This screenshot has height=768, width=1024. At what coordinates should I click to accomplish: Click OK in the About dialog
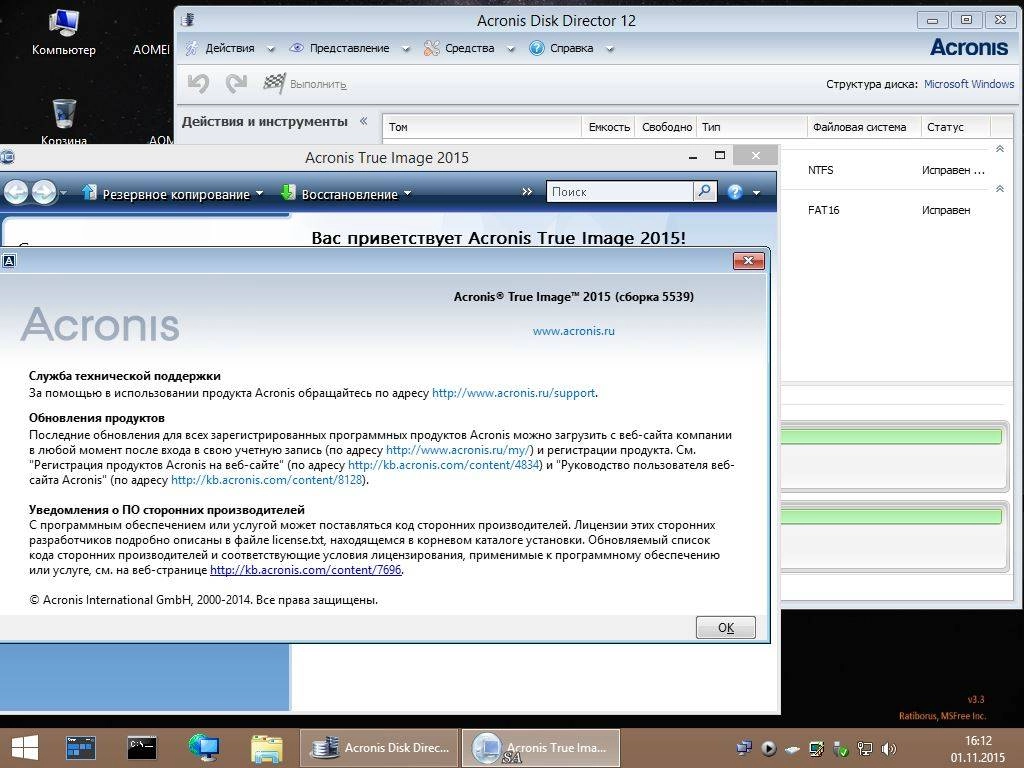(x=726, y=628)
